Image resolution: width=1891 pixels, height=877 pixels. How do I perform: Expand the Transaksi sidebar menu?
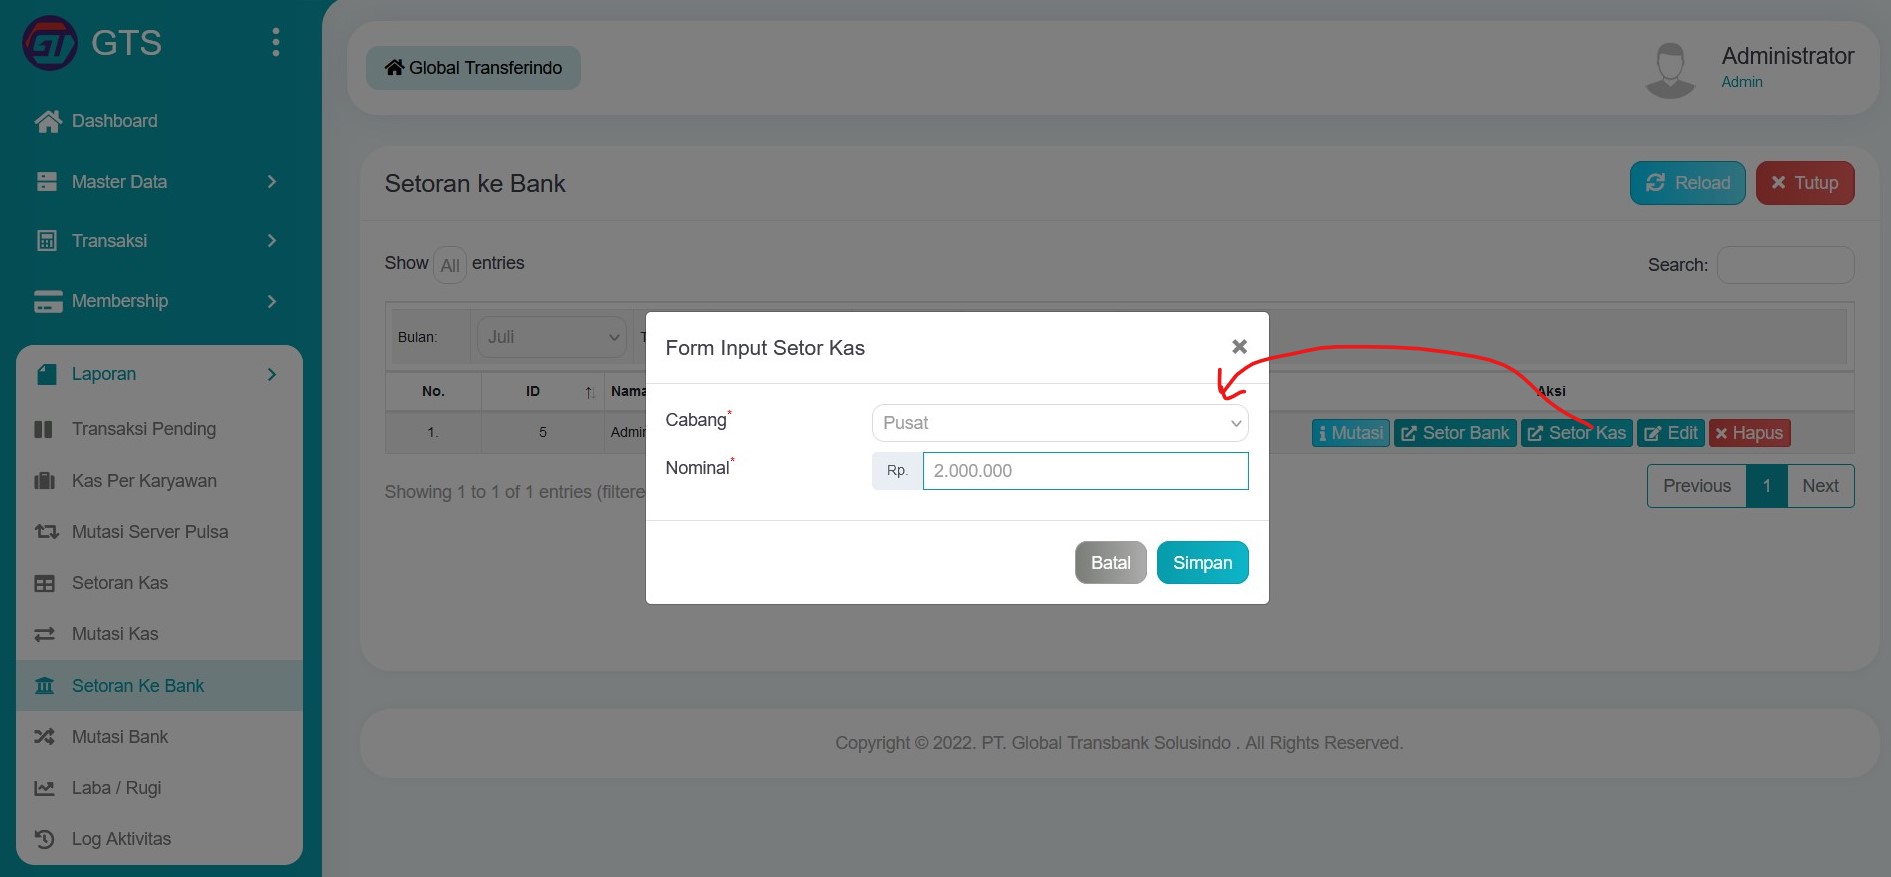pos(156,241)
